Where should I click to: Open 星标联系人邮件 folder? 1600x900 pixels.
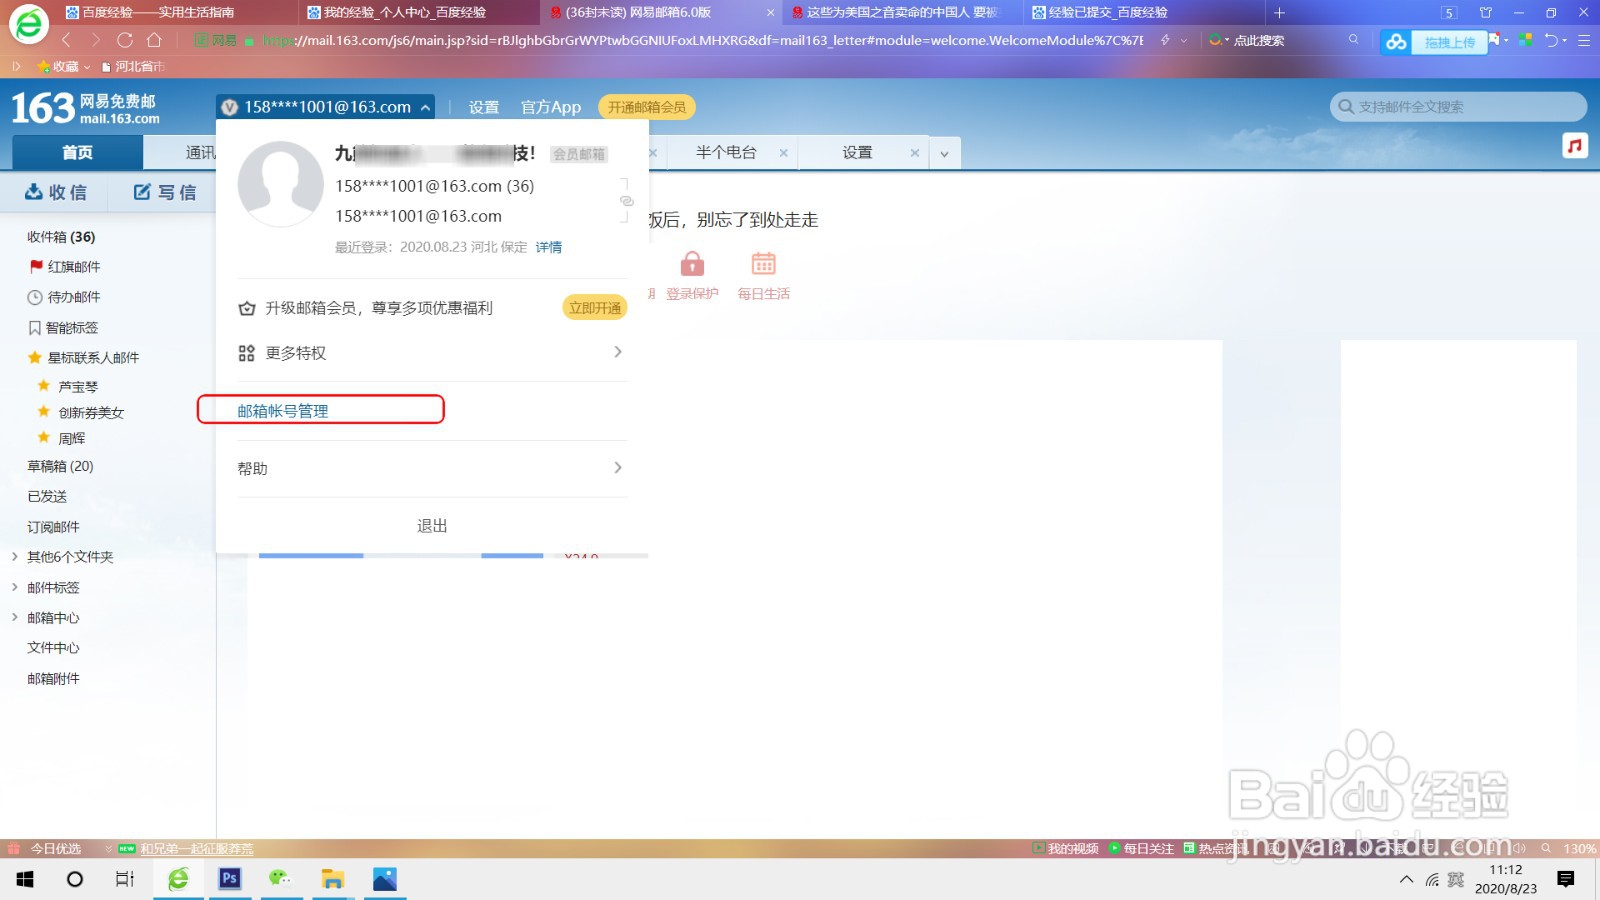[x=93, y=357]
